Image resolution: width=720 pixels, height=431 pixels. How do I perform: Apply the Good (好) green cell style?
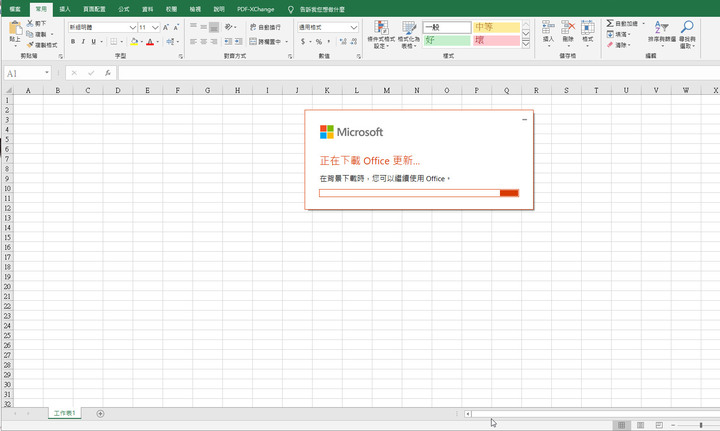click(447, 40)
